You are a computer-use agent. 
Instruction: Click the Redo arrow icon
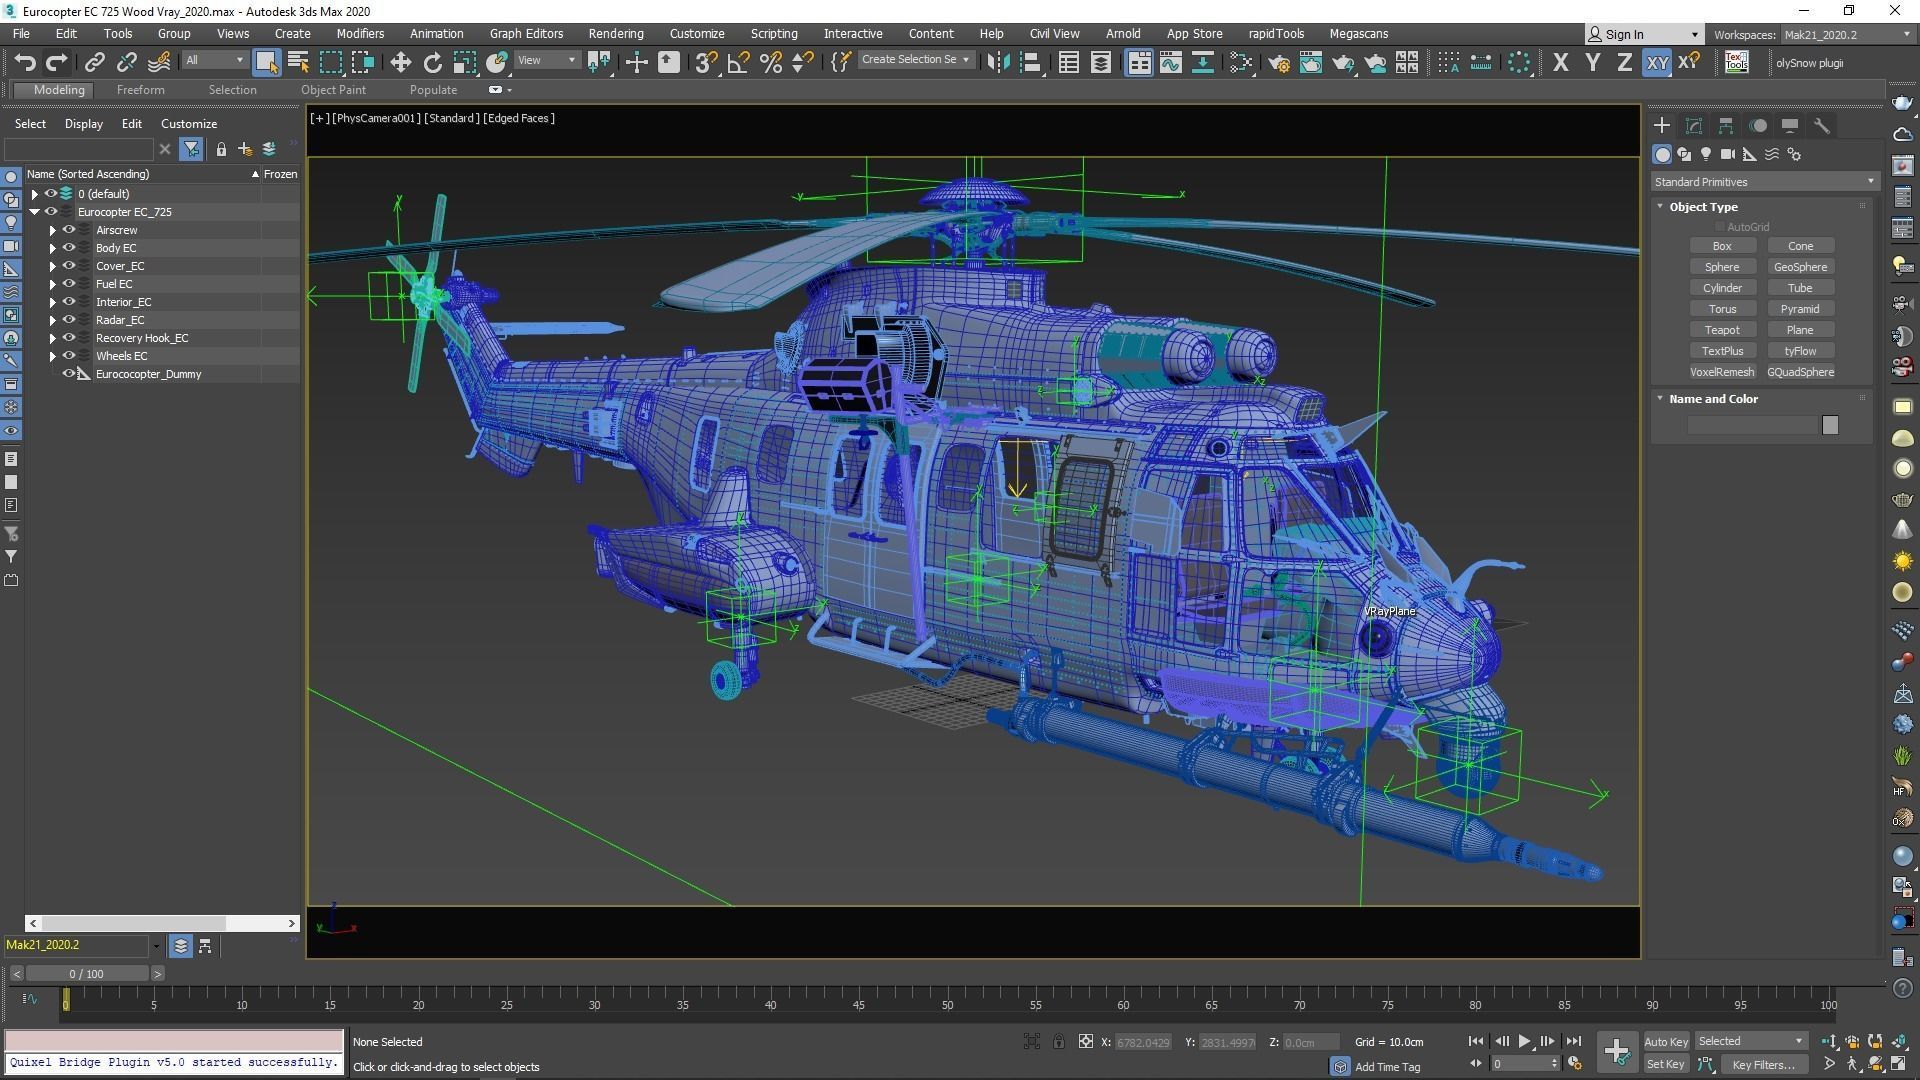57,63
